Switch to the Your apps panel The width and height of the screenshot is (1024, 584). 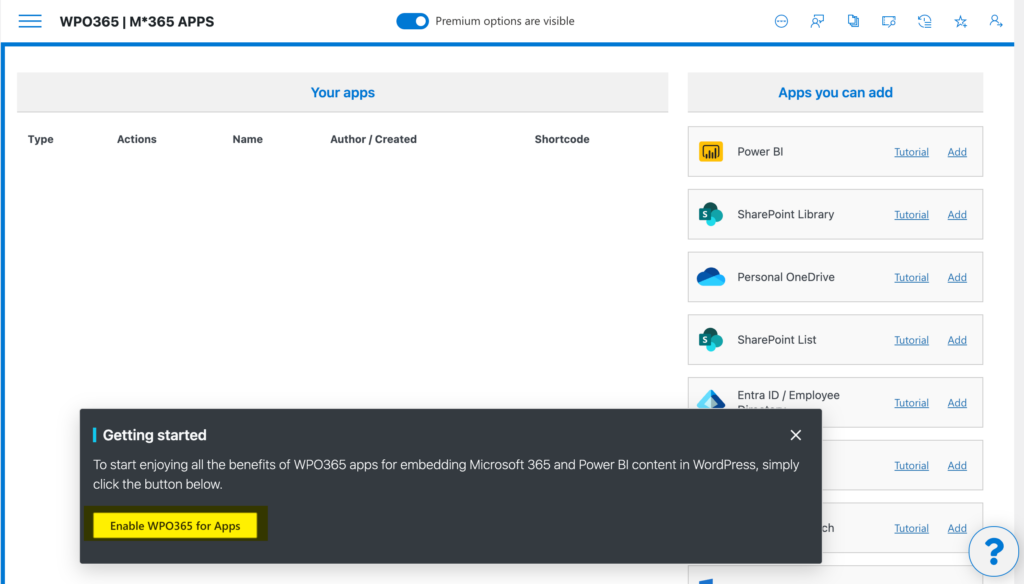click(342, 92)
